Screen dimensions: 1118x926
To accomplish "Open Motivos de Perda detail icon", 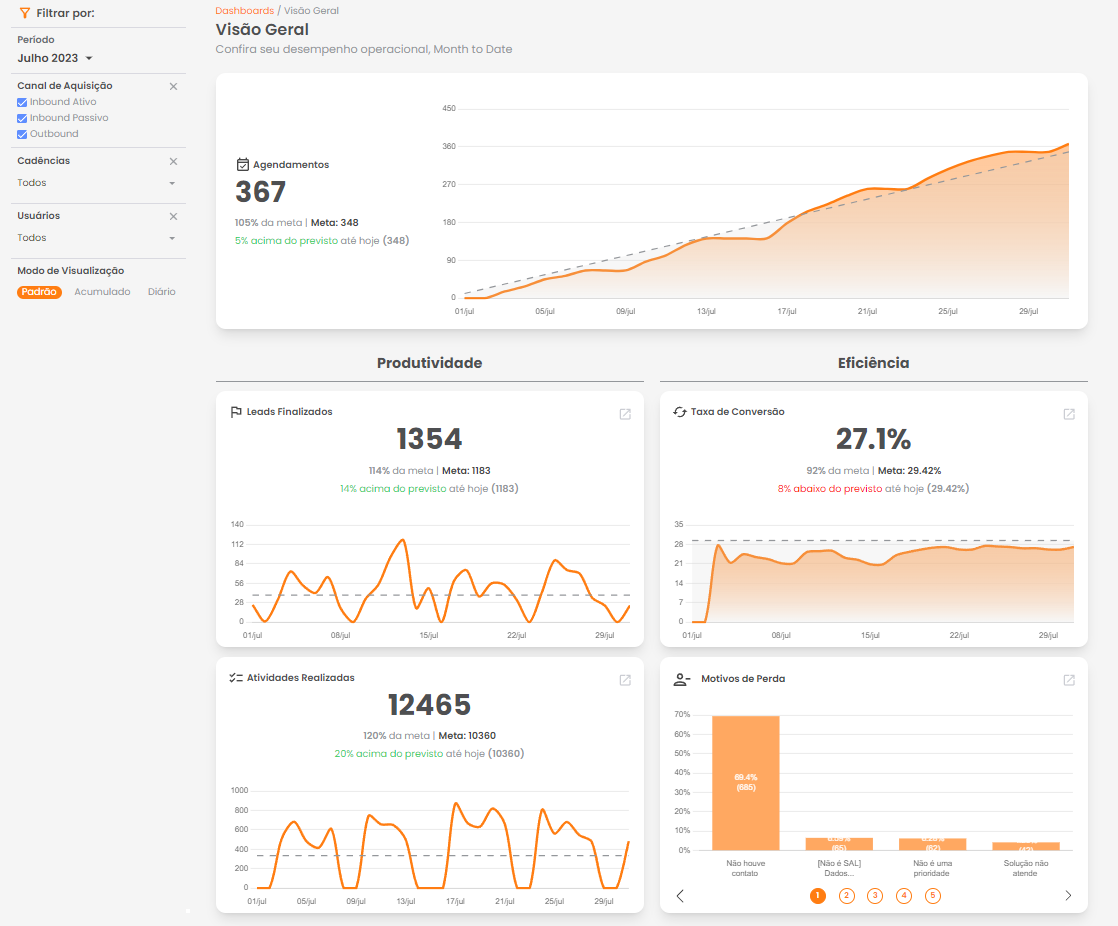I will point(1069,680).
